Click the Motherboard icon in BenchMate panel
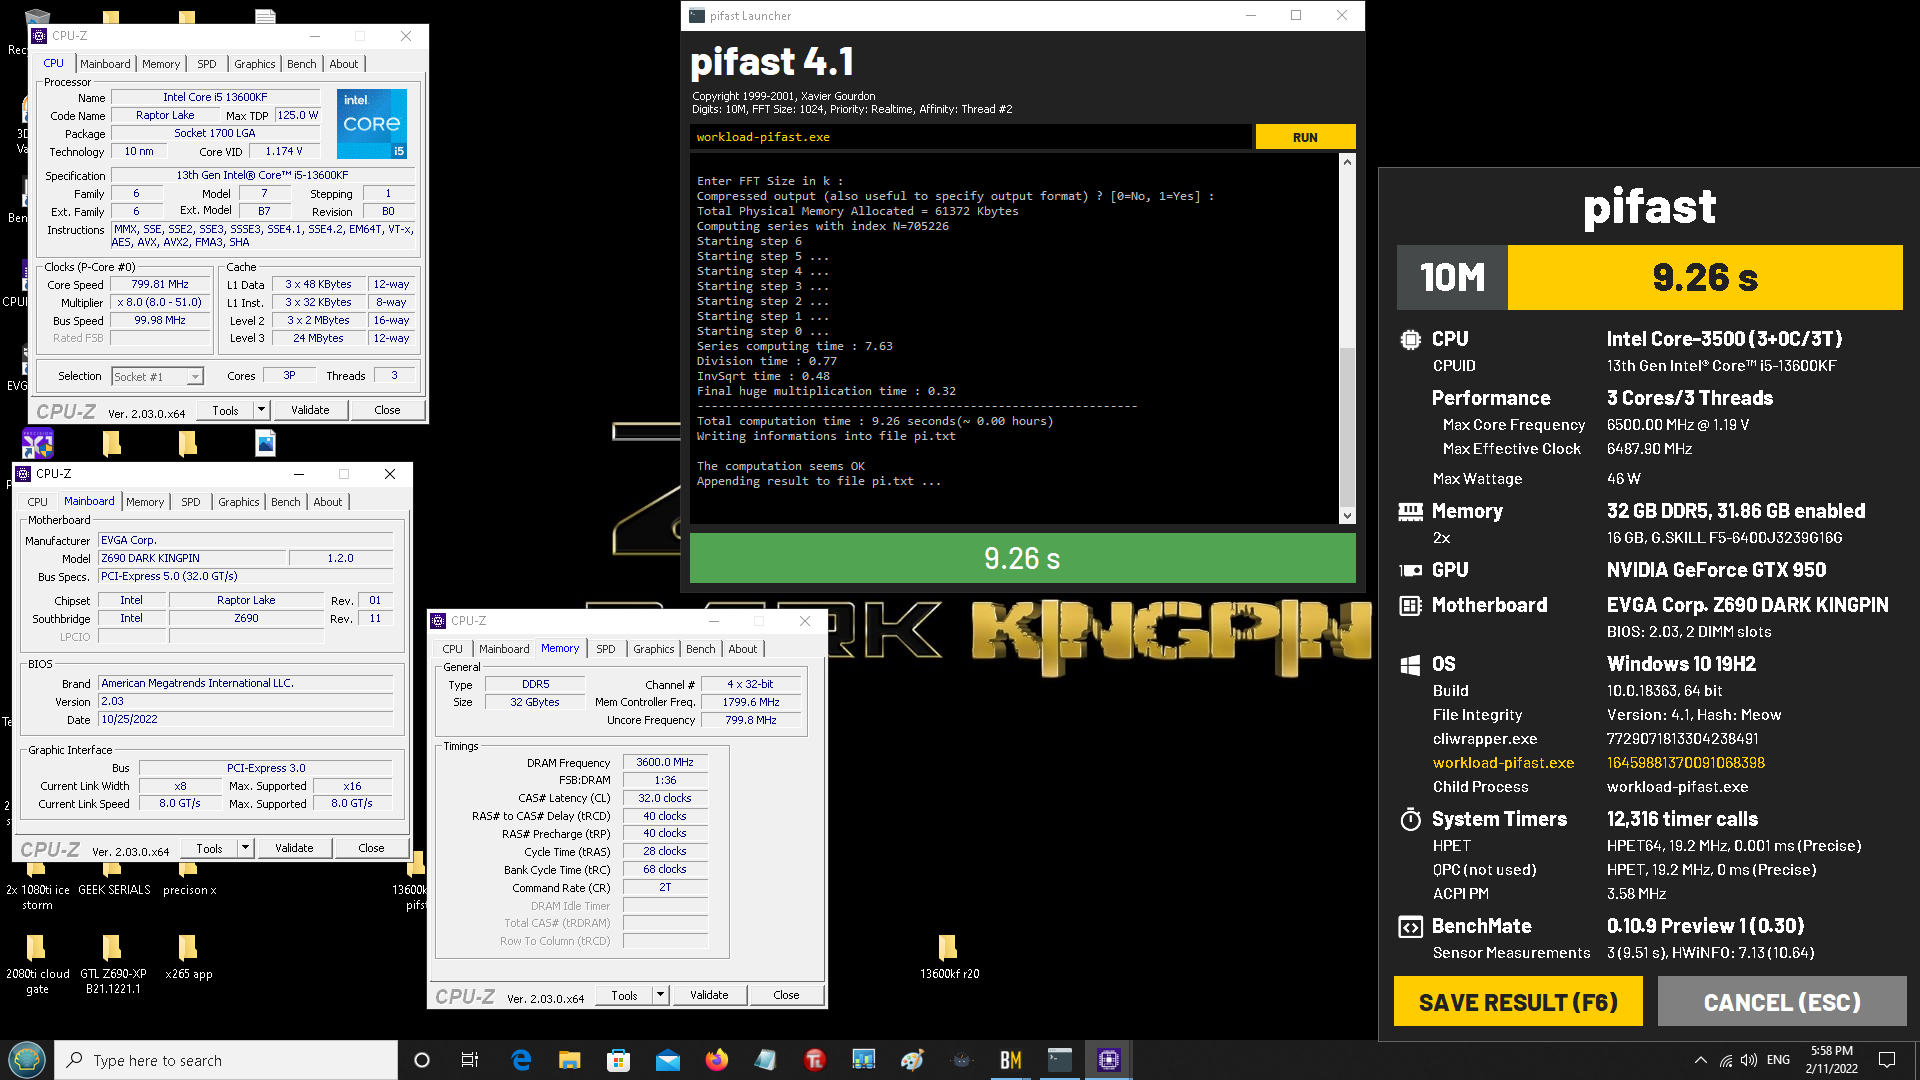The width and height of the screenshot is (1920, 1080). [x=1410, y=605]
